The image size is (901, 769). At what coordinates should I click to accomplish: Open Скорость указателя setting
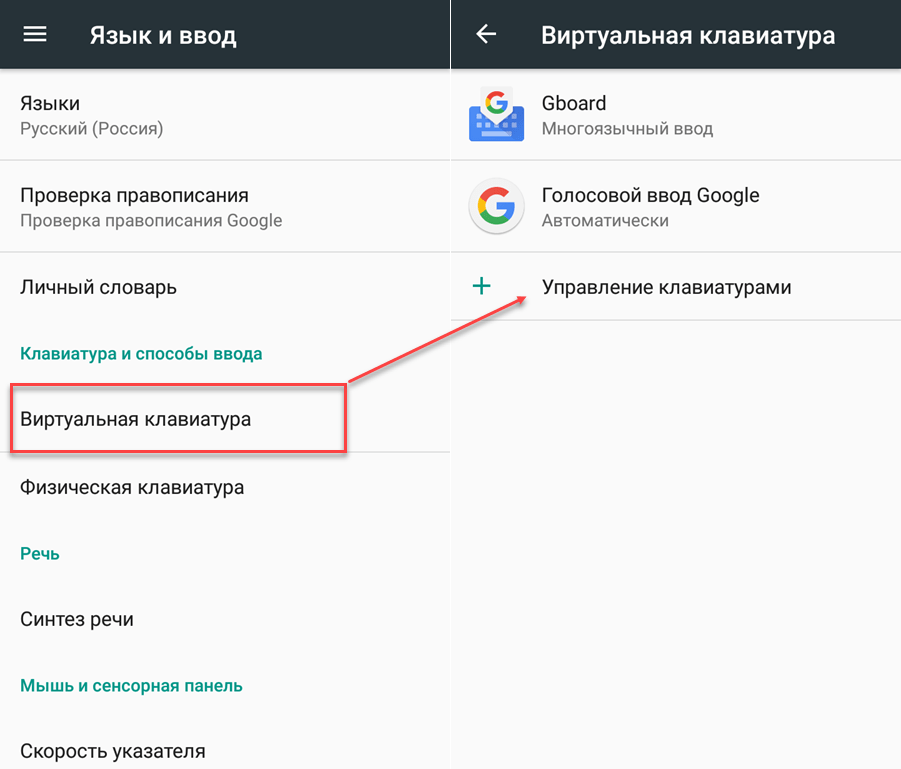[x=225, y=750]
